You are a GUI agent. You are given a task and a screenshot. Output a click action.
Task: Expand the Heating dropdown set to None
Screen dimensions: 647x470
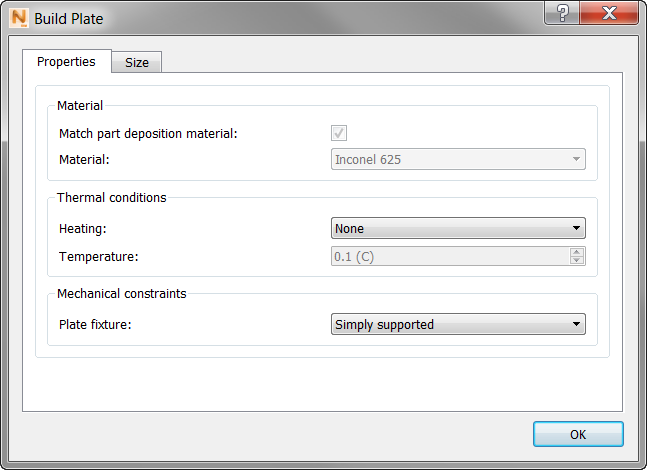point(458,228)
